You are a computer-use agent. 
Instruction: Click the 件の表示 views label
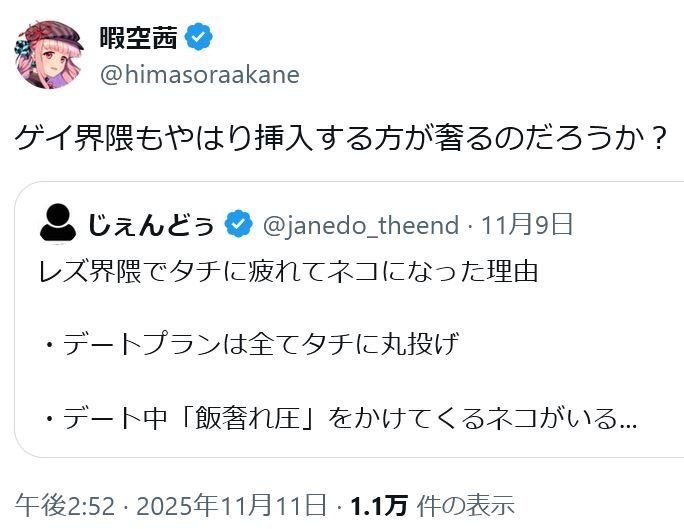pyautogui.click(x=467, y=503)
